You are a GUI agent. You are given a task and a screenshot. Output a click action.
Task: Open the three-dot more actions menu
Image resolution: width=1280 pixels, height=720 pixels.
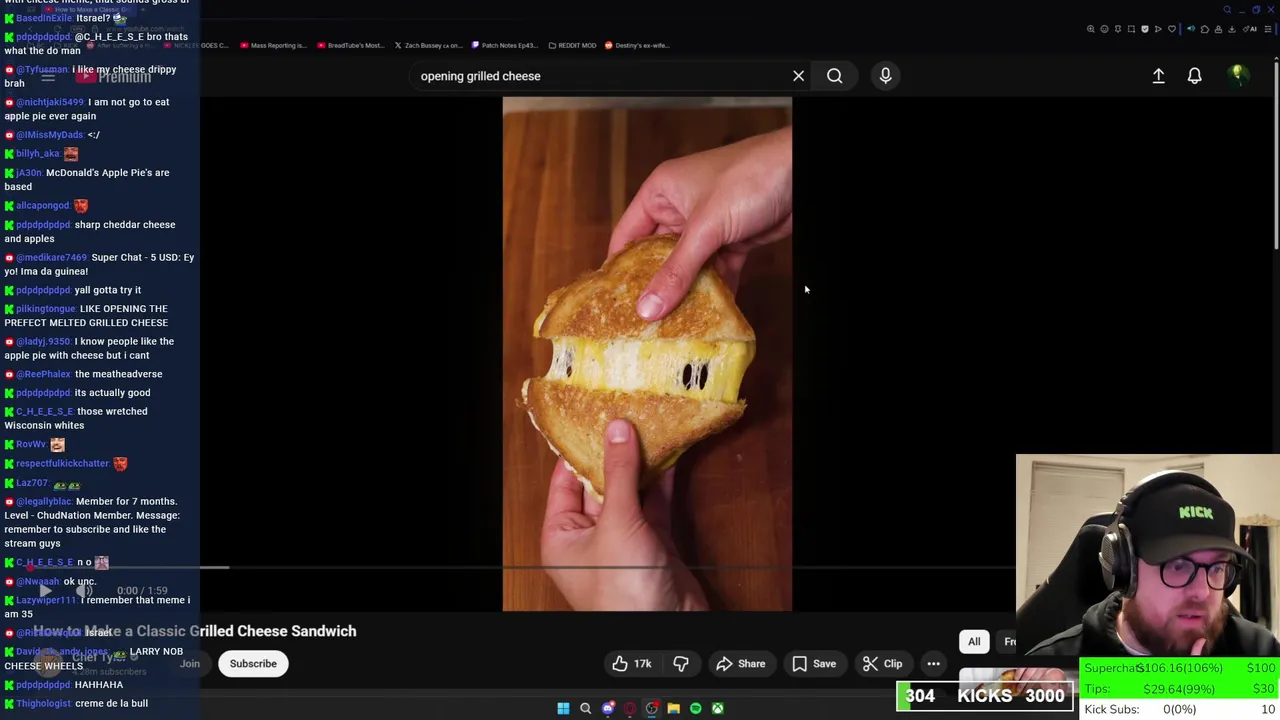(933, 664)
